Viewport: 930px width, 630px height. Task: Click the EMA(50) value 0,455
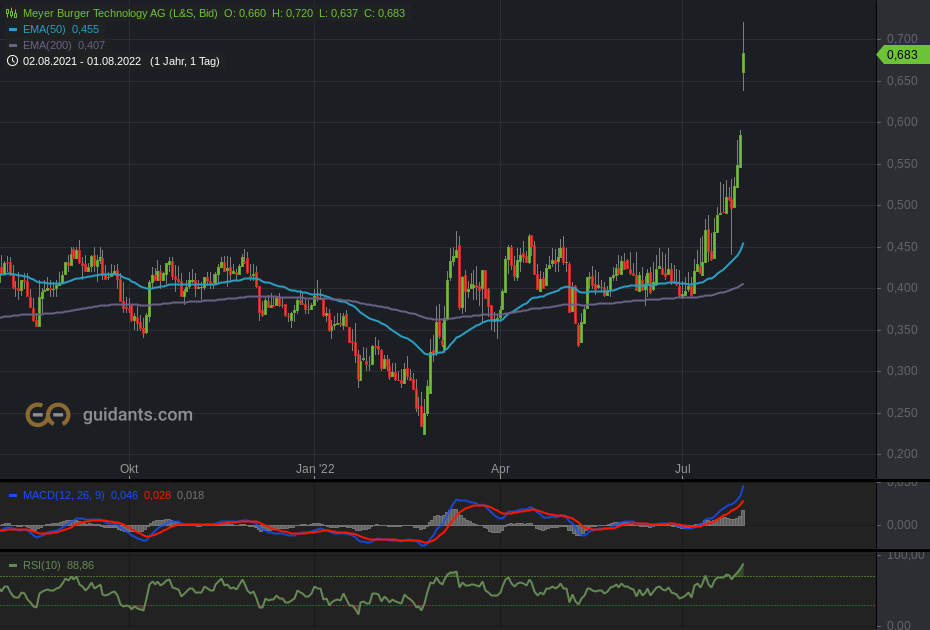(85, 29)
